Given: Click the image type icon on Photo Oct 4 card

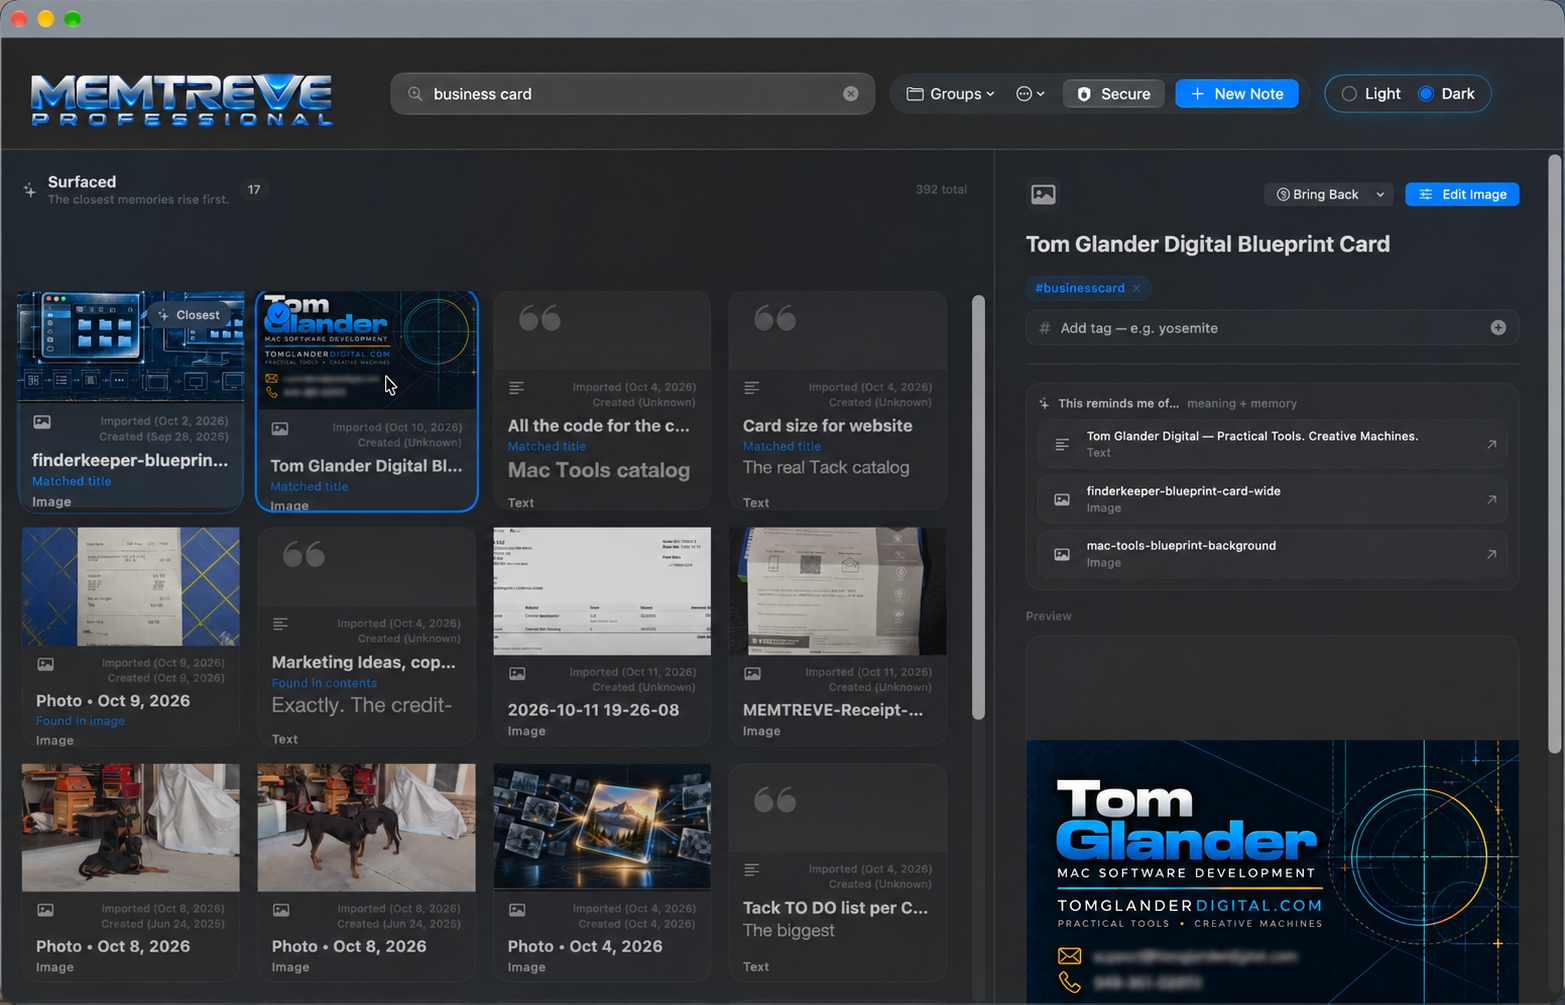Looking at the screenshot, I should [517, 910].
